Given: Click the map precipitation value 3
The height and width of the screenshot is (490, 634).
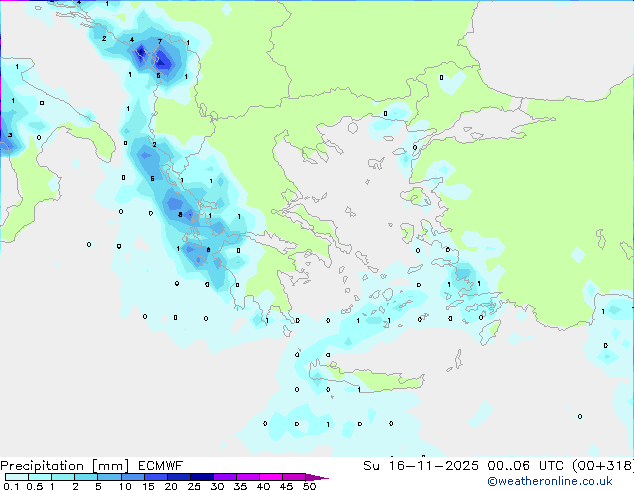Looking at the screenshot, I should [10, 135].
